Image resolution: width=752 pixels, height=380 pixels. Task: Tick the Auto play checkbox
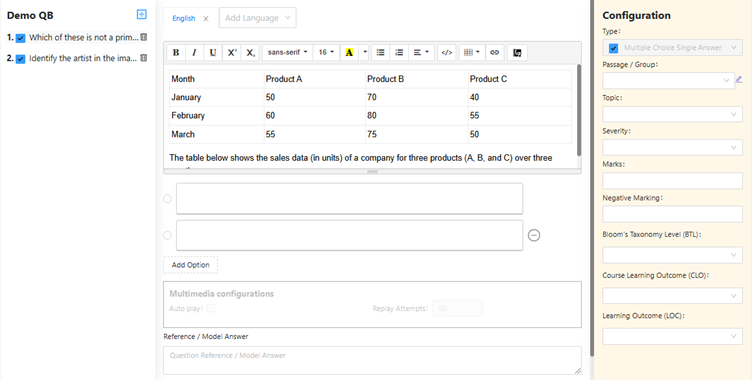click(x=211, y=309)
